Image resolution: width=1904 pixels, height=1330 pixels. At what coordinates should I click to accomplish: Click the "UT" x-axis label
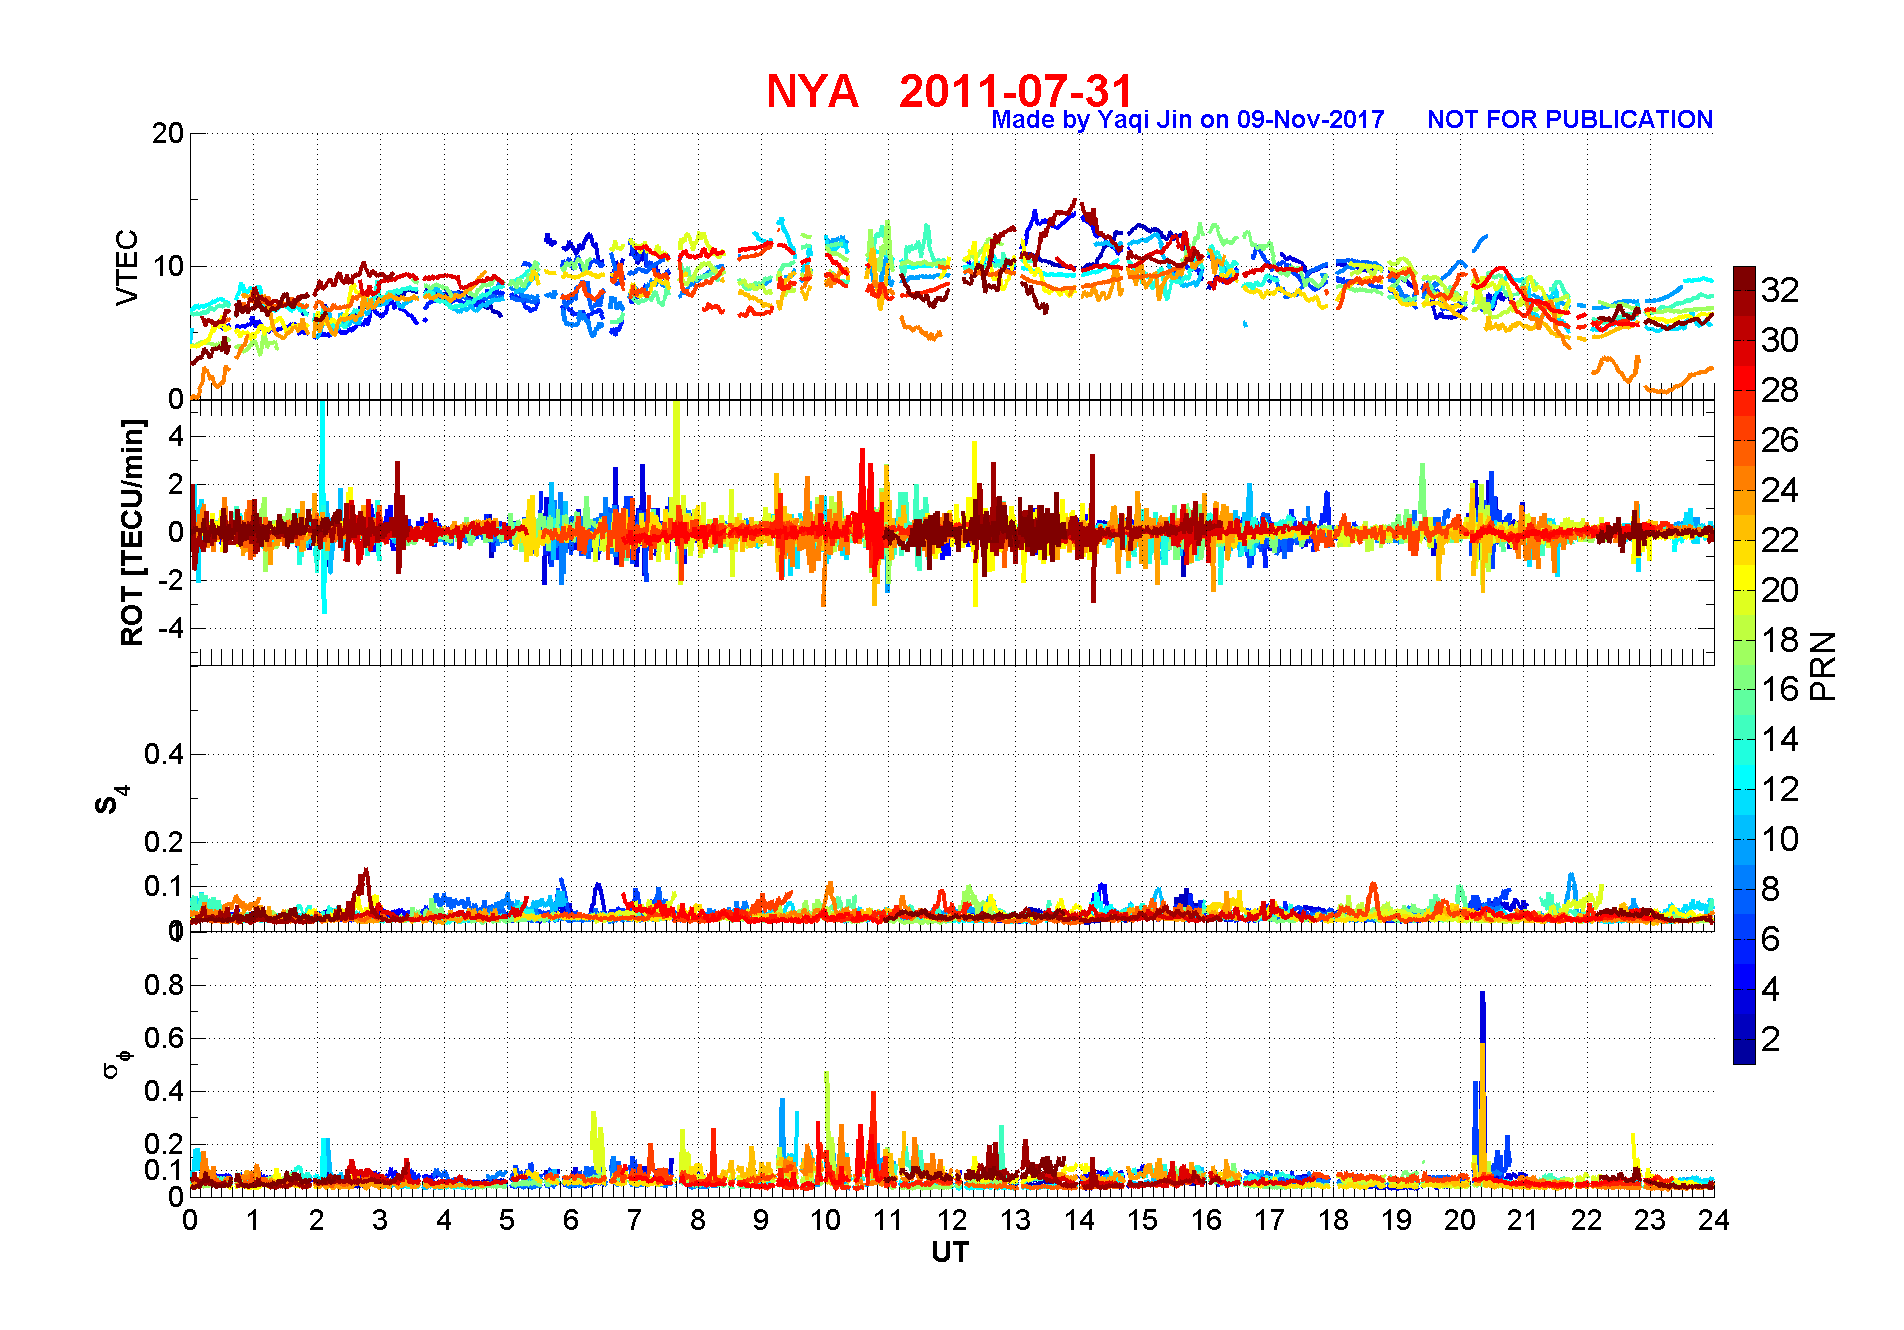click(x=950, y=1252)
